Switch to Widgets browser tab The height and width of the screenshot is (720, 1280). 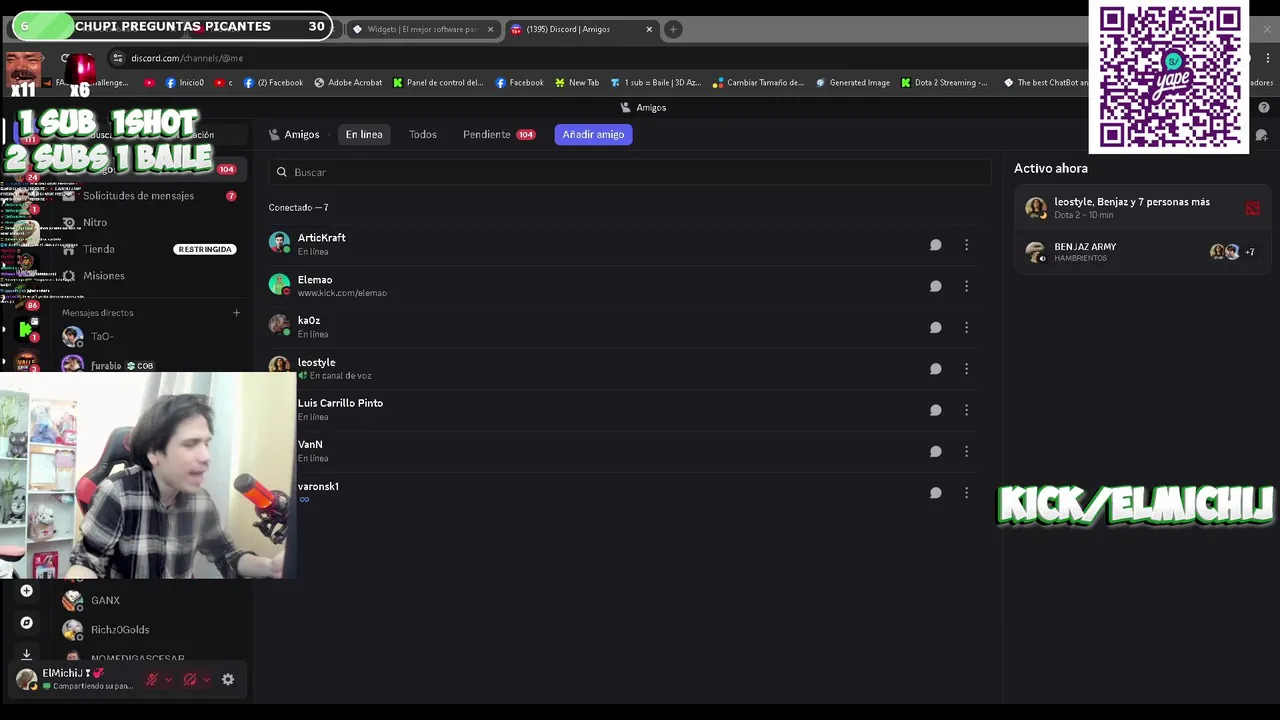(x=421, y=29)
